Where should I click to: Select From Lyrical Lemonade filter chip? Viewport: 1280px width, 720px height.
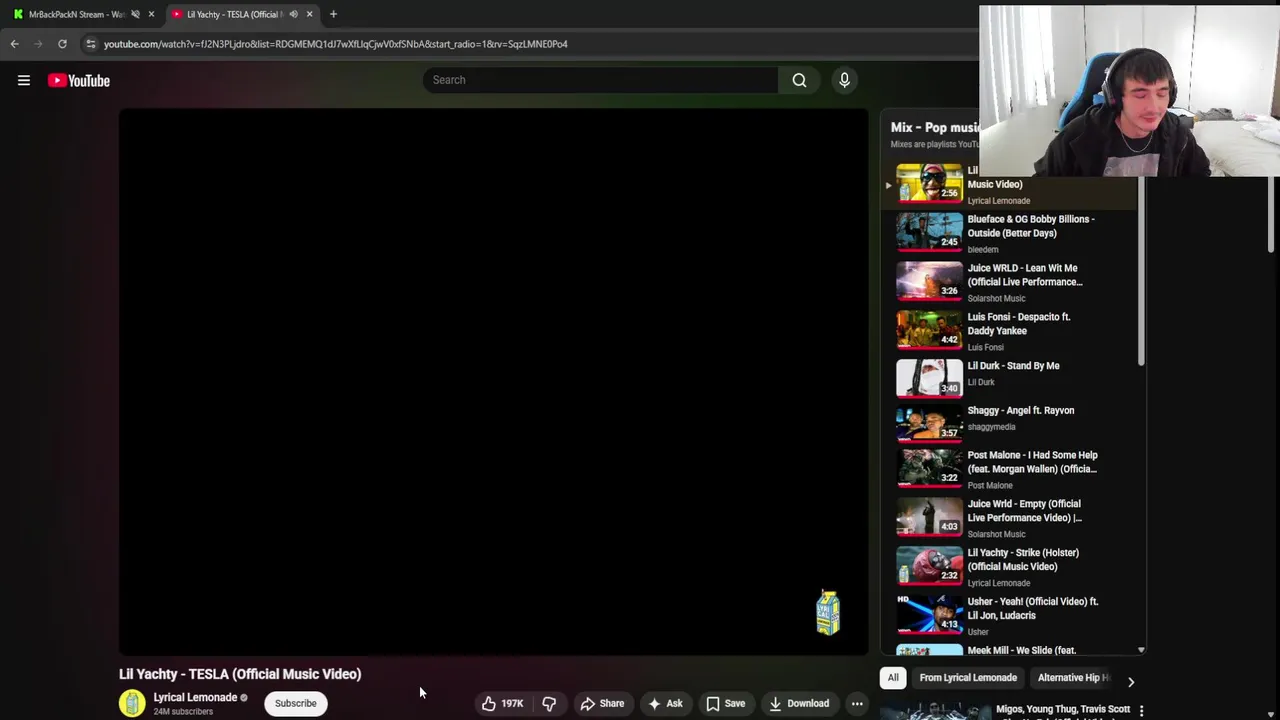click(x=968, y=678)
